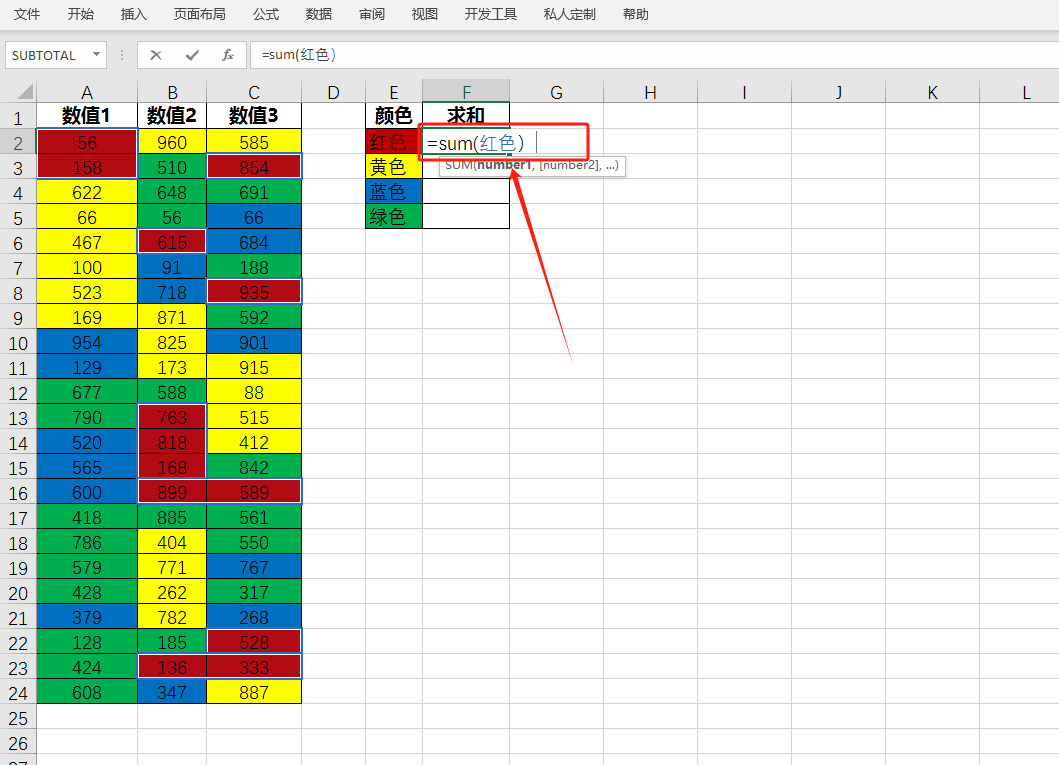The height and width of the screenshot is (765, 1059).
Task: Select blue cell with value 718
Action: (172, 292)
